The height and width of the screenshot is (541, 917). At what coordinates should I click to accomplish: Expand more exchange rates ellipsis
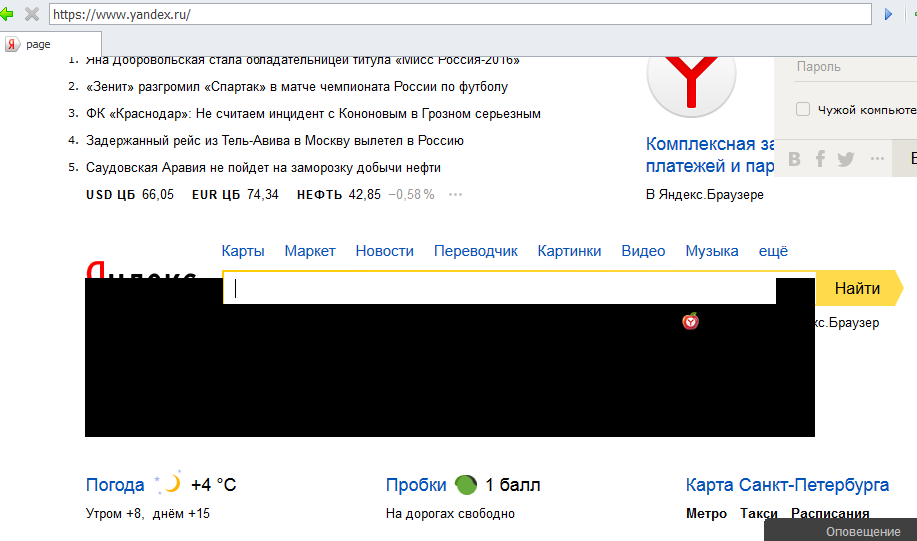455,194
